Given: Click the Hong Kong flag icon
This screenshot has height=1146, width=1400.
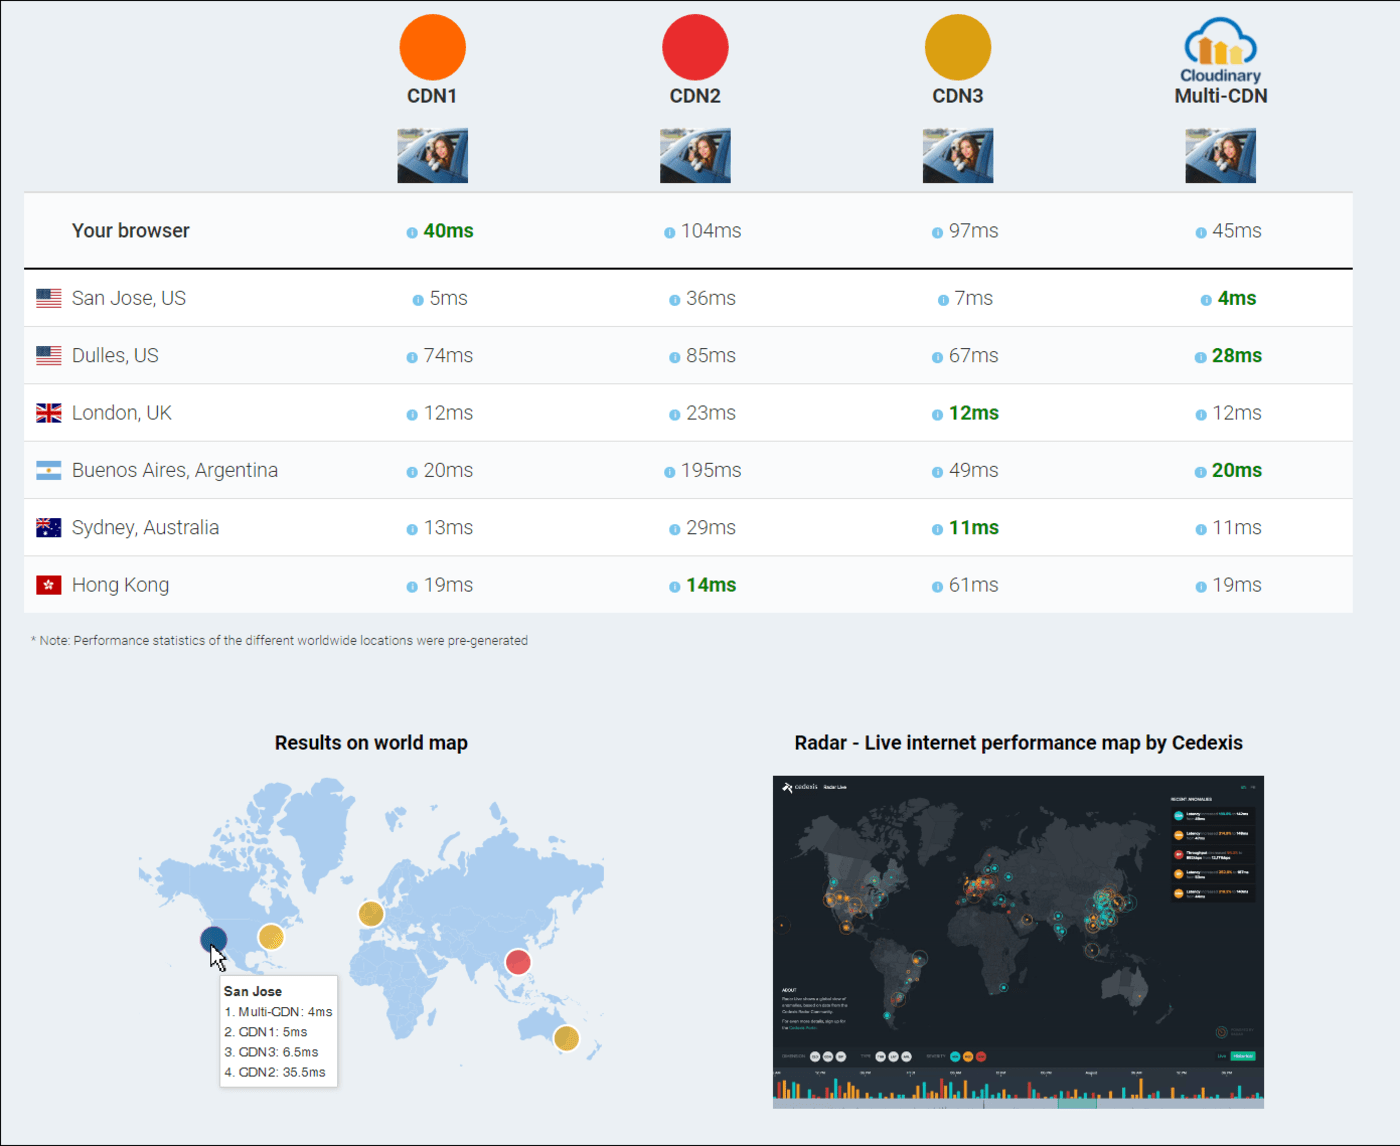Looking at the screenshot, I should coord(48,585).
